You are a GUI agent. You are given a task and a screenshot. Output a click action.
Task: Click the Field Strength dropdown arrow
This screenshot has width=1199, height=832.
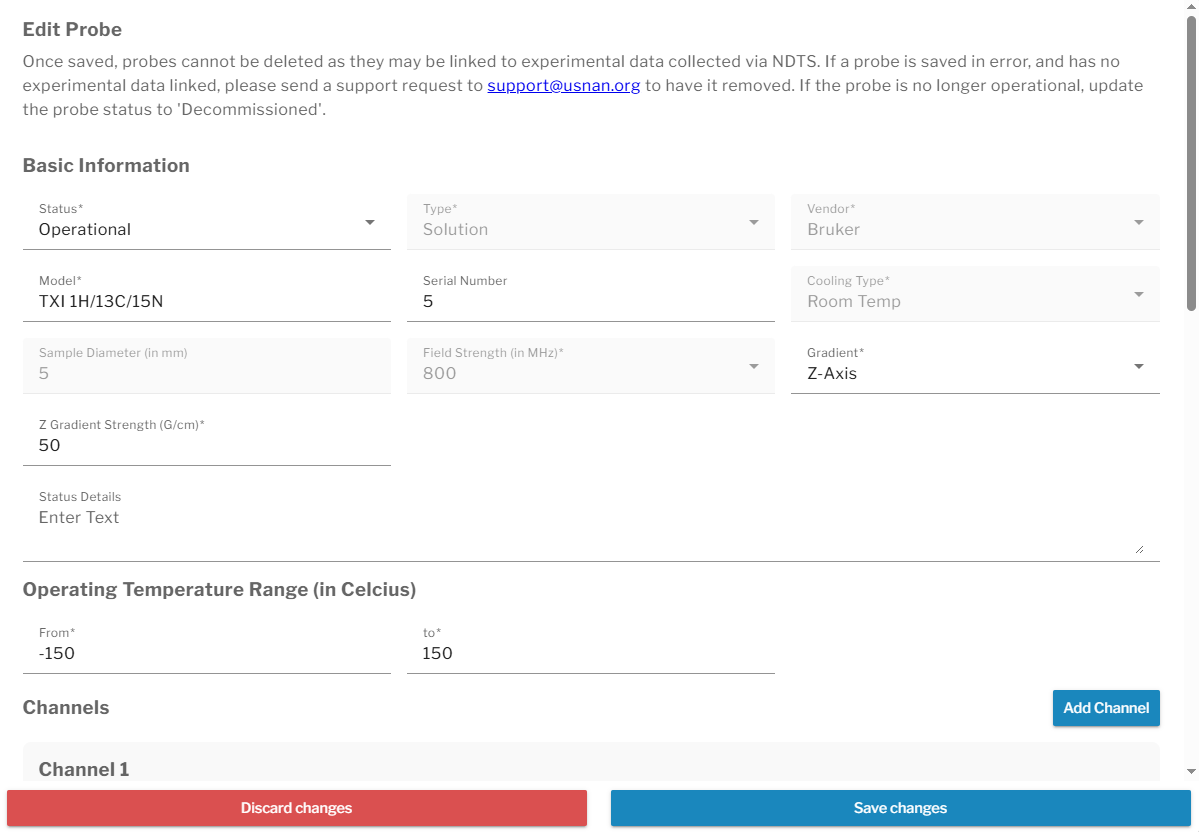click(754, 366)
